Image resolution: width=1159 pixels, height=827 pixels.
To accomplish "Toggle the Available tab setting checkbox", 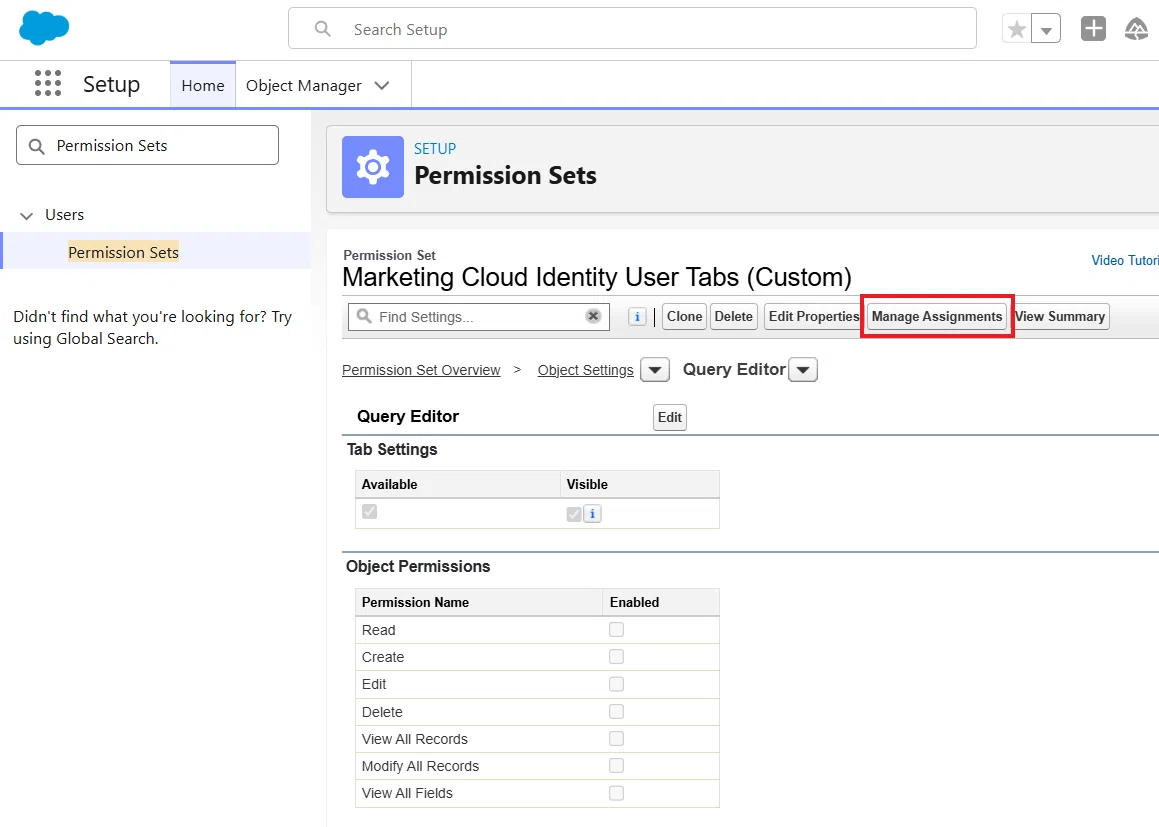I will pyautogui.click(x=370, y=511).
